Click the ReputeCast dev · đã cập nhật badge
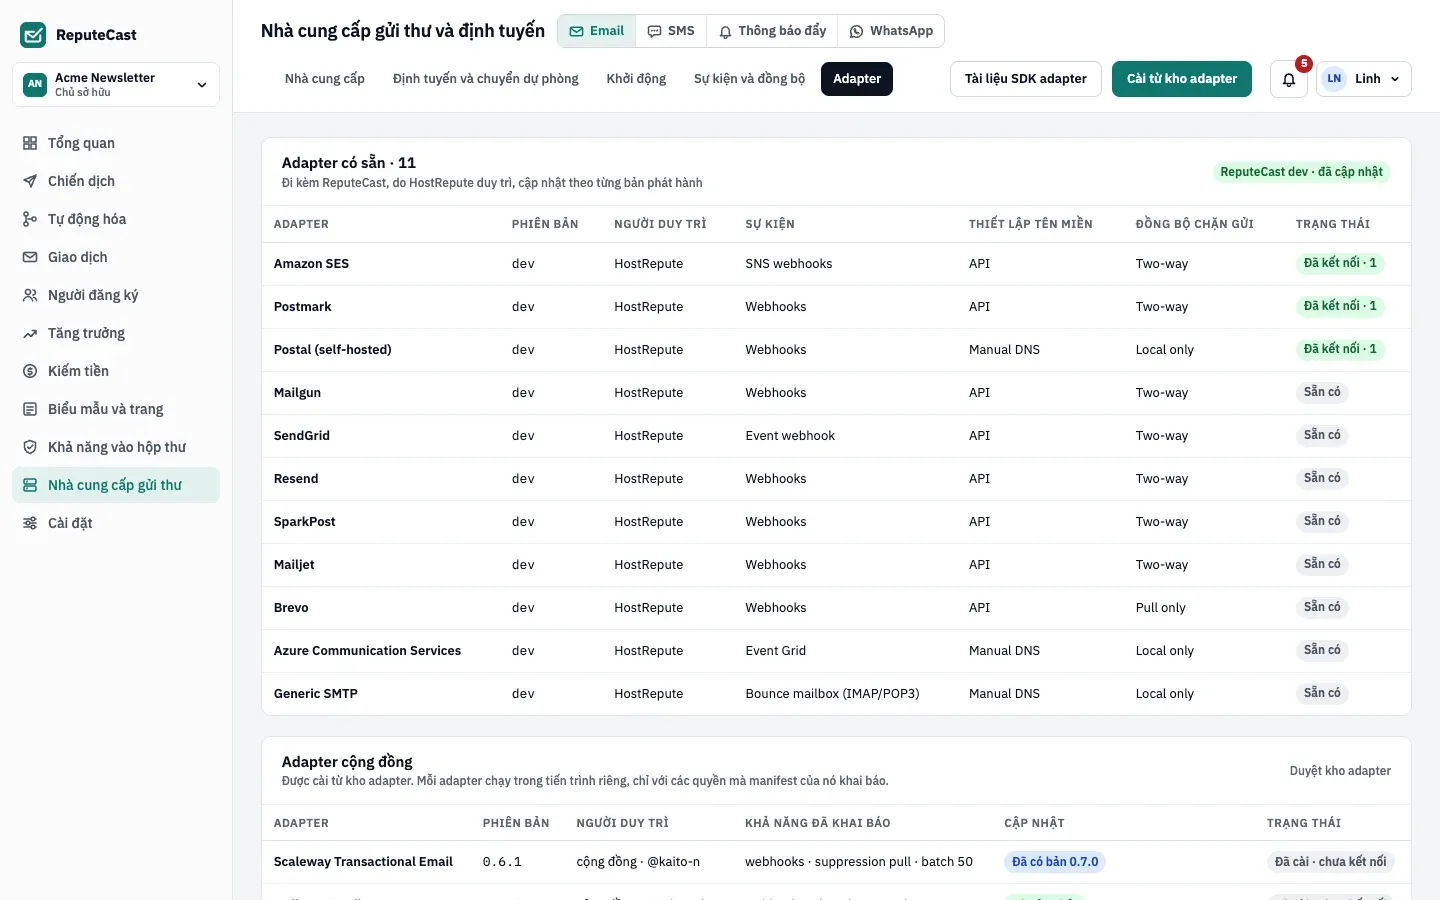The width and height of the screenshot is (1440, 900). (x=1301, y=172)
